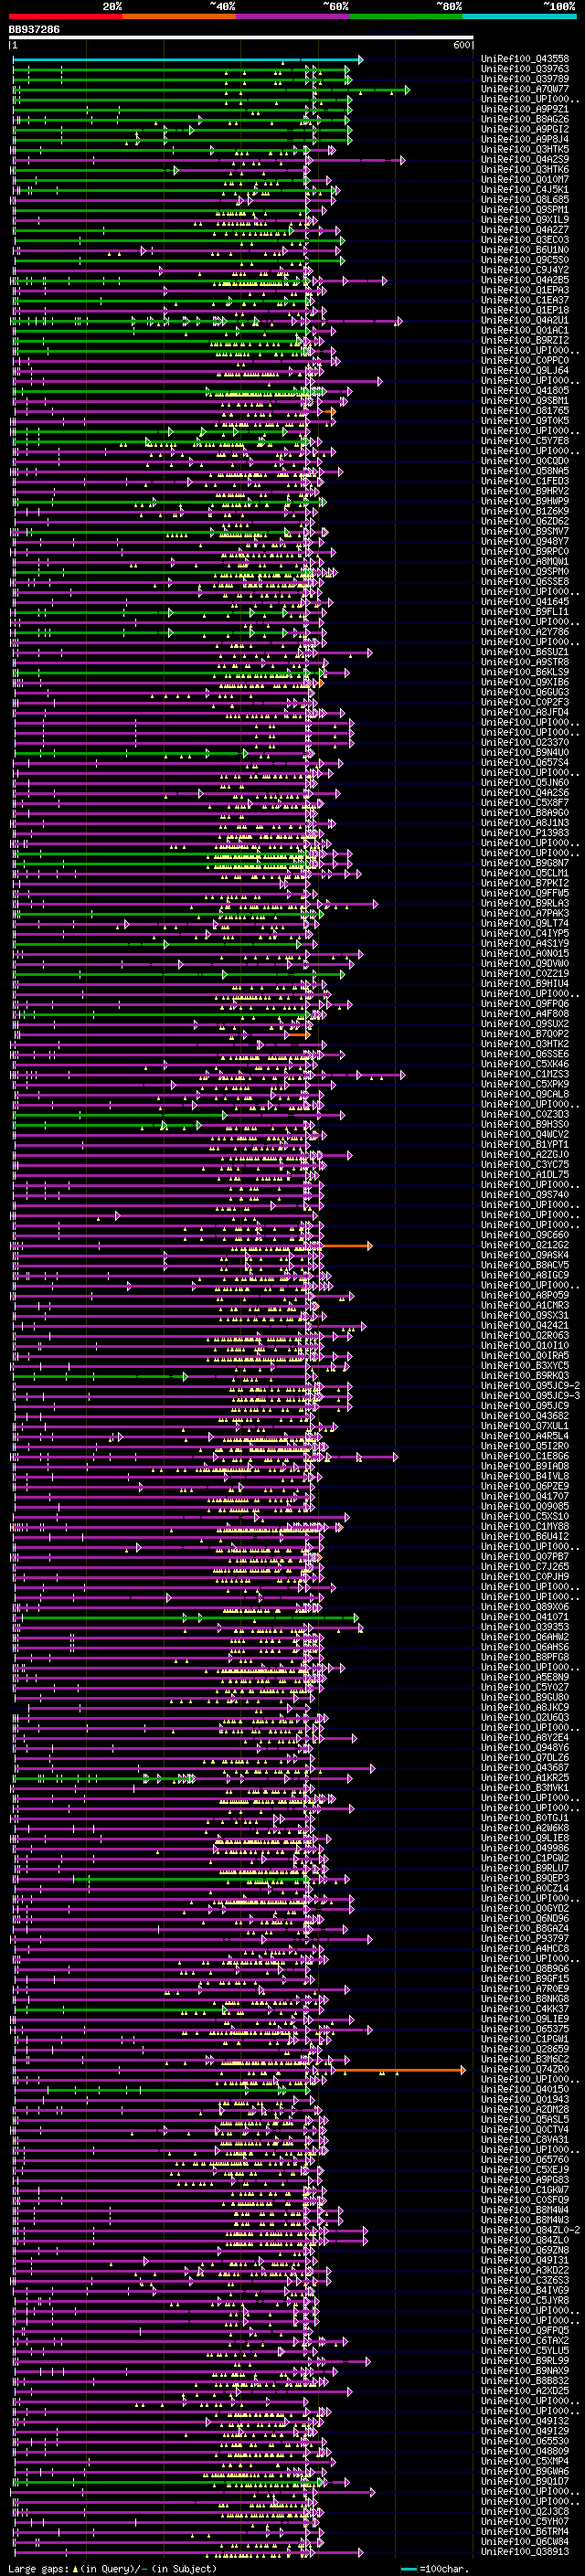Screen dimensions: 585x2576
Task: Open UniRef100_Q212G2 entry
Action: 525,1245
